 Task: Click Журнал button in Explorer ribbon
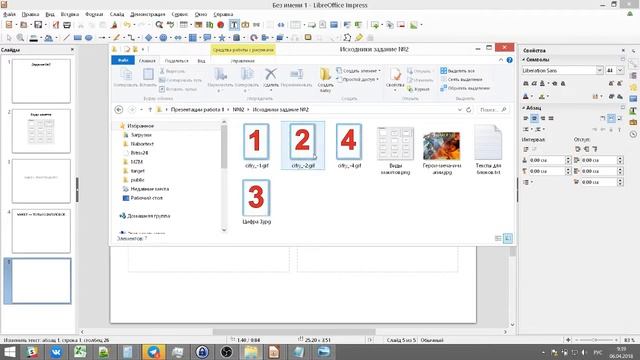tap(418, 89)
